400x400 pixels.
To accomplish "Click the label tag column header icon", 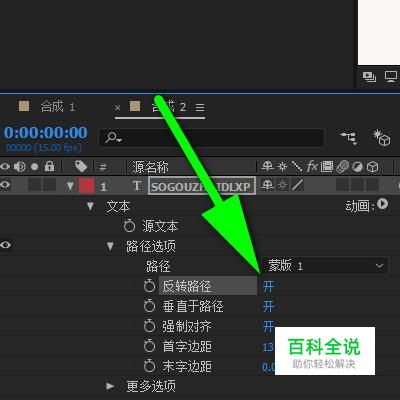I will (x=81, y=166).
